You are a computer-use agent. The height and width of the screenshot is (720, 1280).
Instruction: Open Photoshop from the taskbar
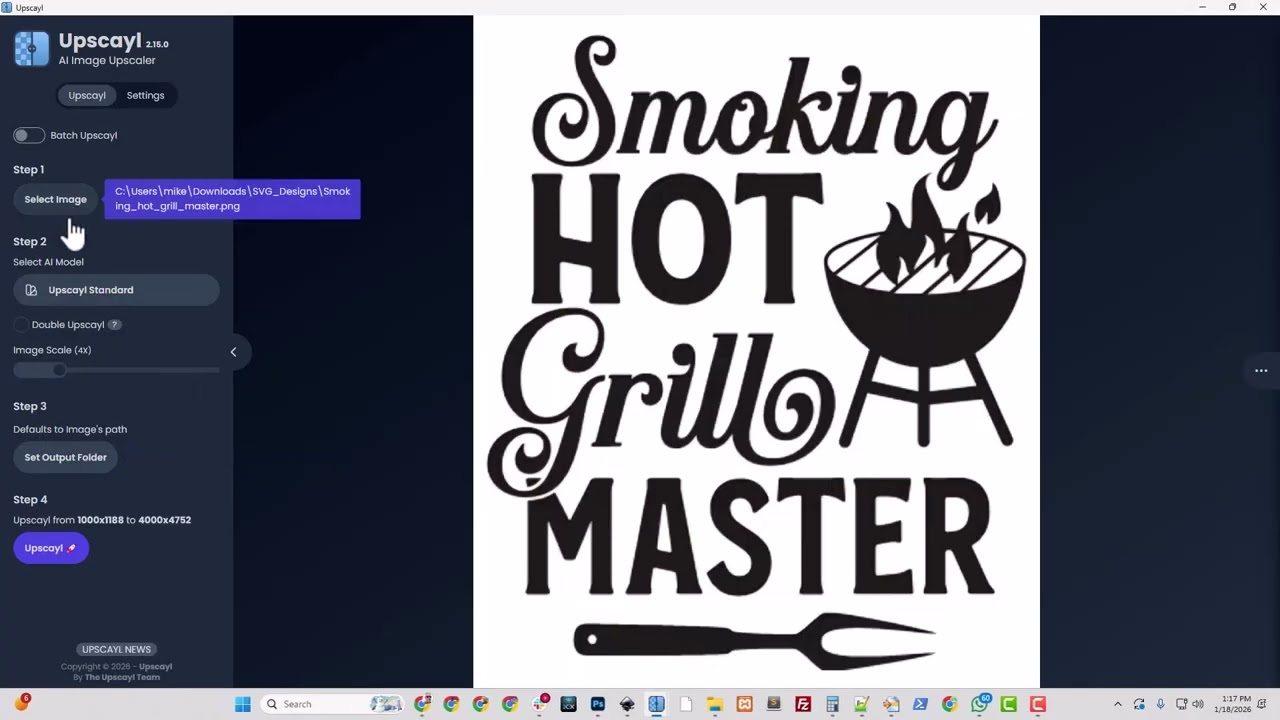click(598, 704)
